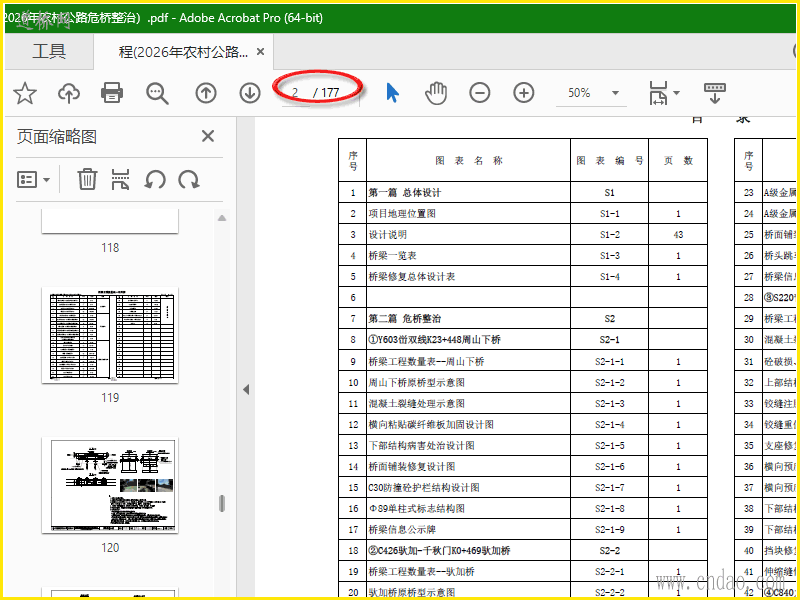Expand the fit-page options dropdown arrow
Image resolution: width=800 pixels, height=600 pixels.
pos(677,93)
